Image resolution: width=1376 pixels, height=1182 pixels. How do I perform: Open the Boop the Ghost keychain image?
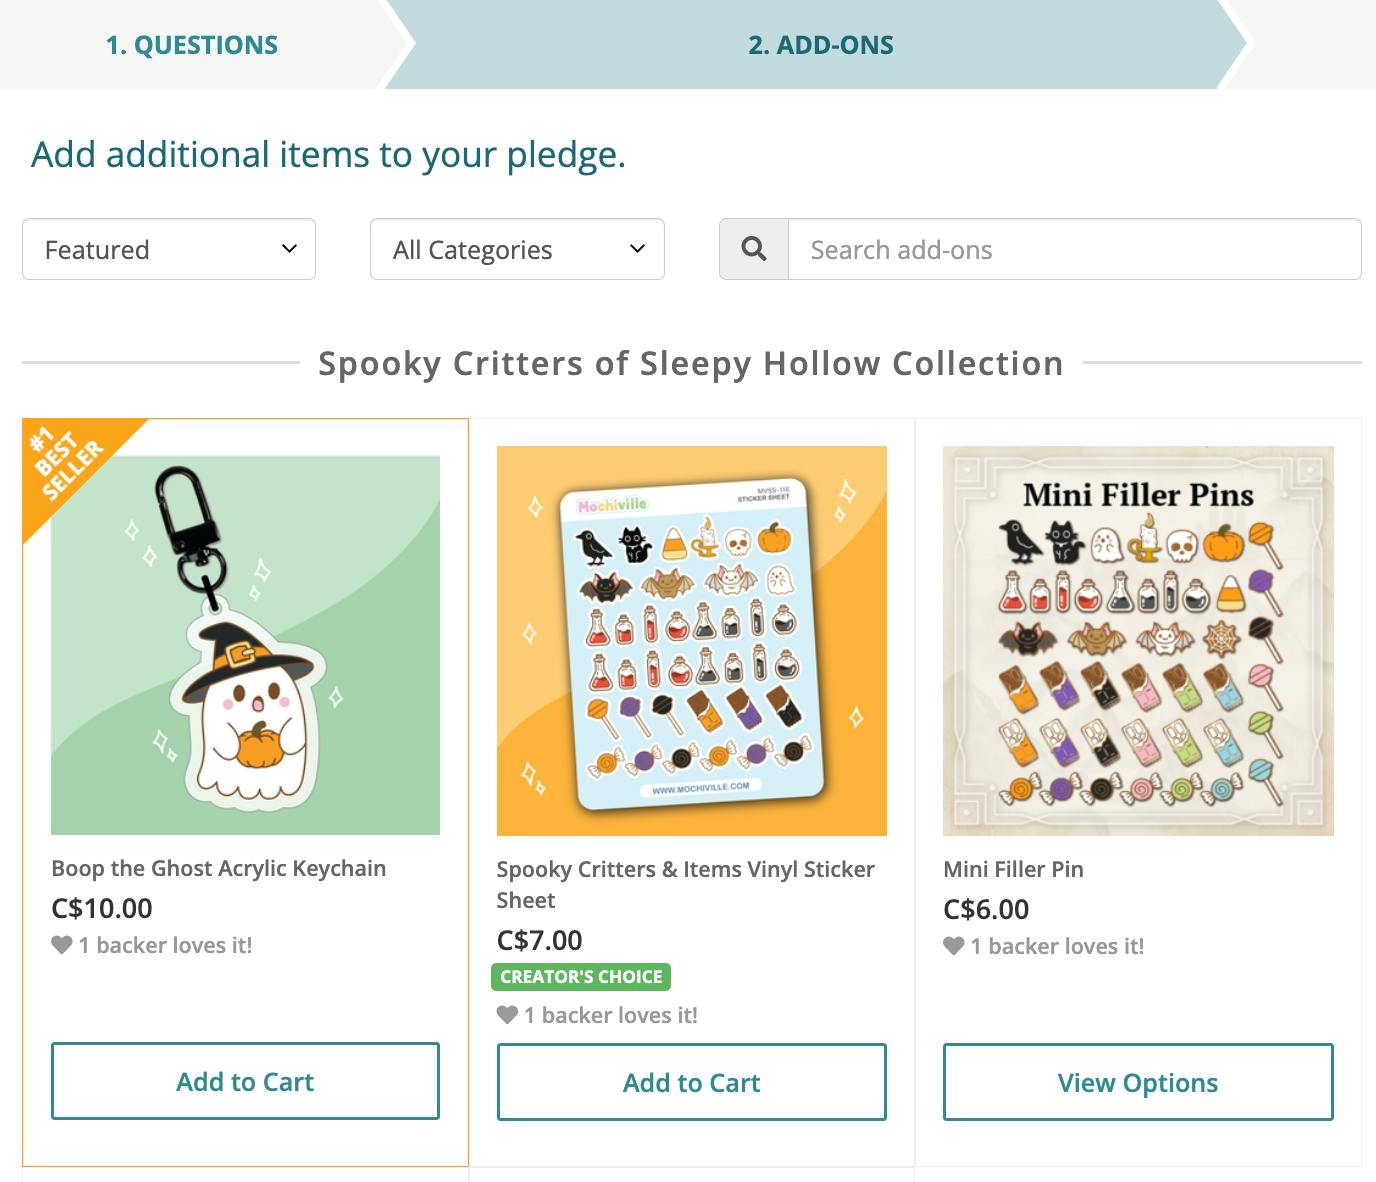[245, 645]
